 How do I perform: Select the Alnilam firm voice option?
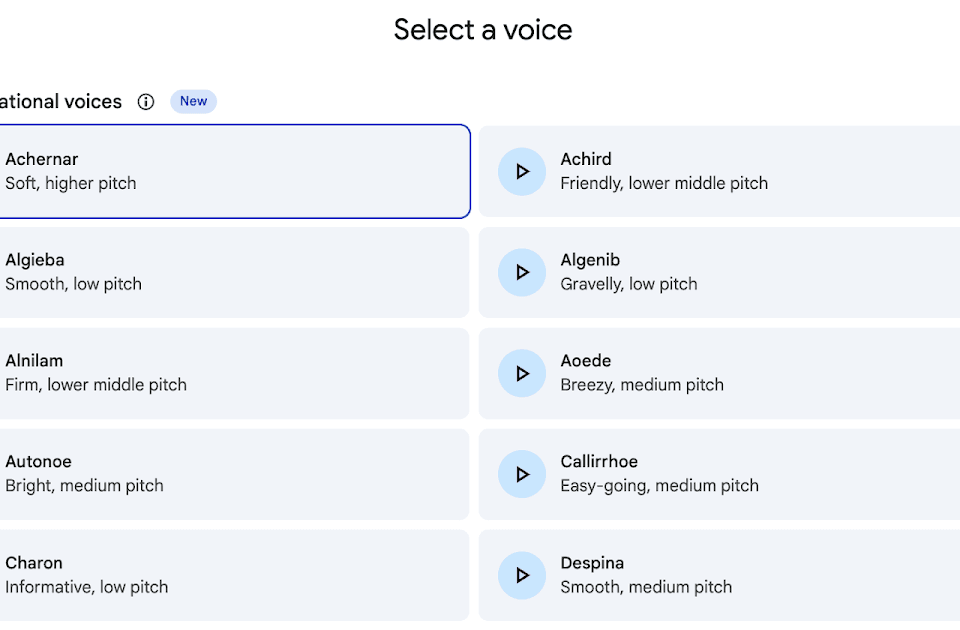pos(230,373)
